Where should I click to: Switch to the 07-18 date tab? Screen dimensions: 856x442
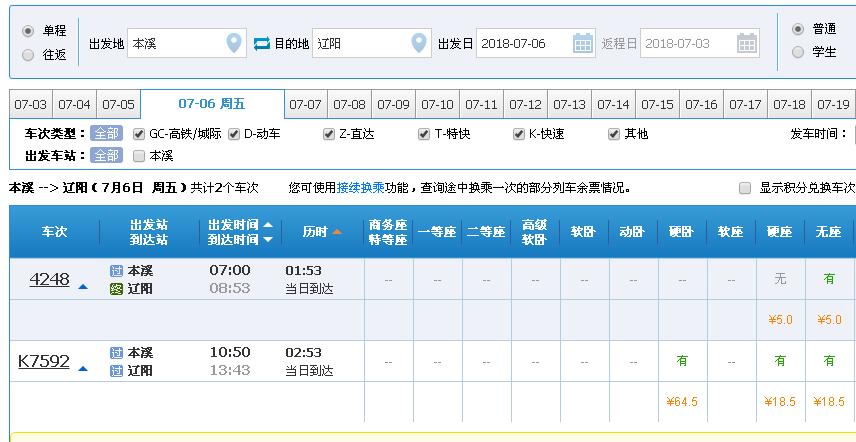(789, 104)
